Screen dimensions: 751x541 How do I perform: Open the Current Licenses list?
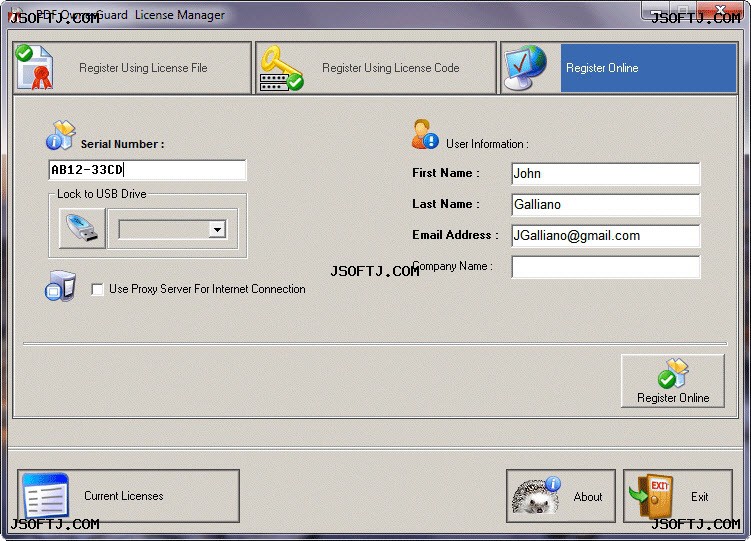[128, 496]
